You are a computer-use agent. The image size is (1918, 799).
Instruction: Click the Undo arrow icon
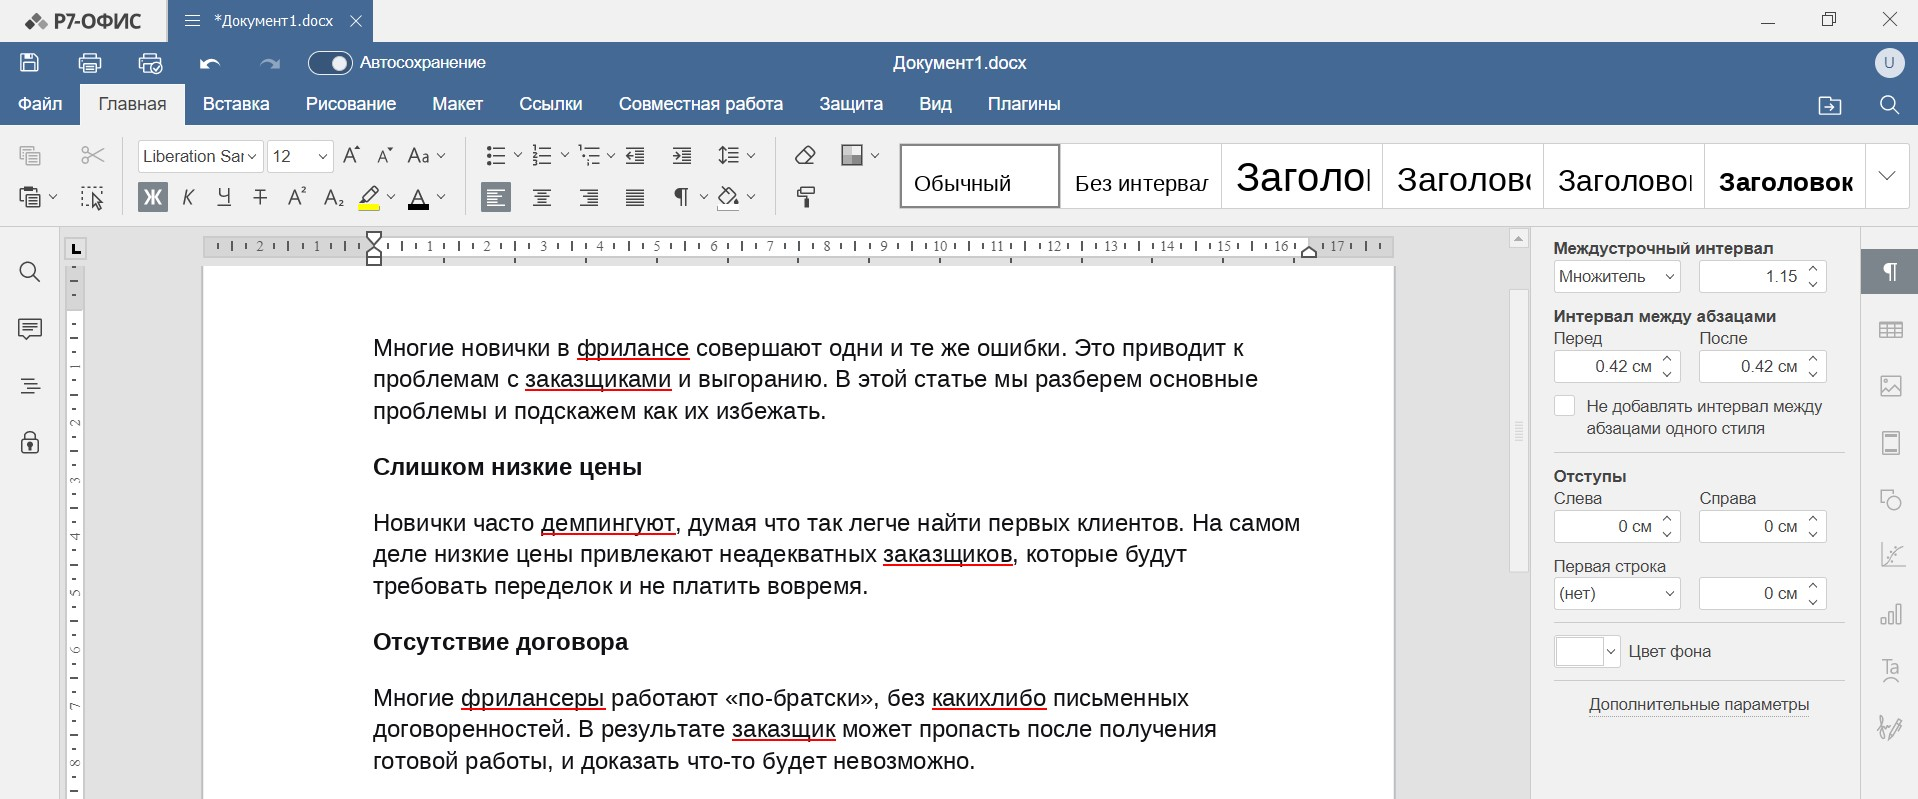pos(210,63)
